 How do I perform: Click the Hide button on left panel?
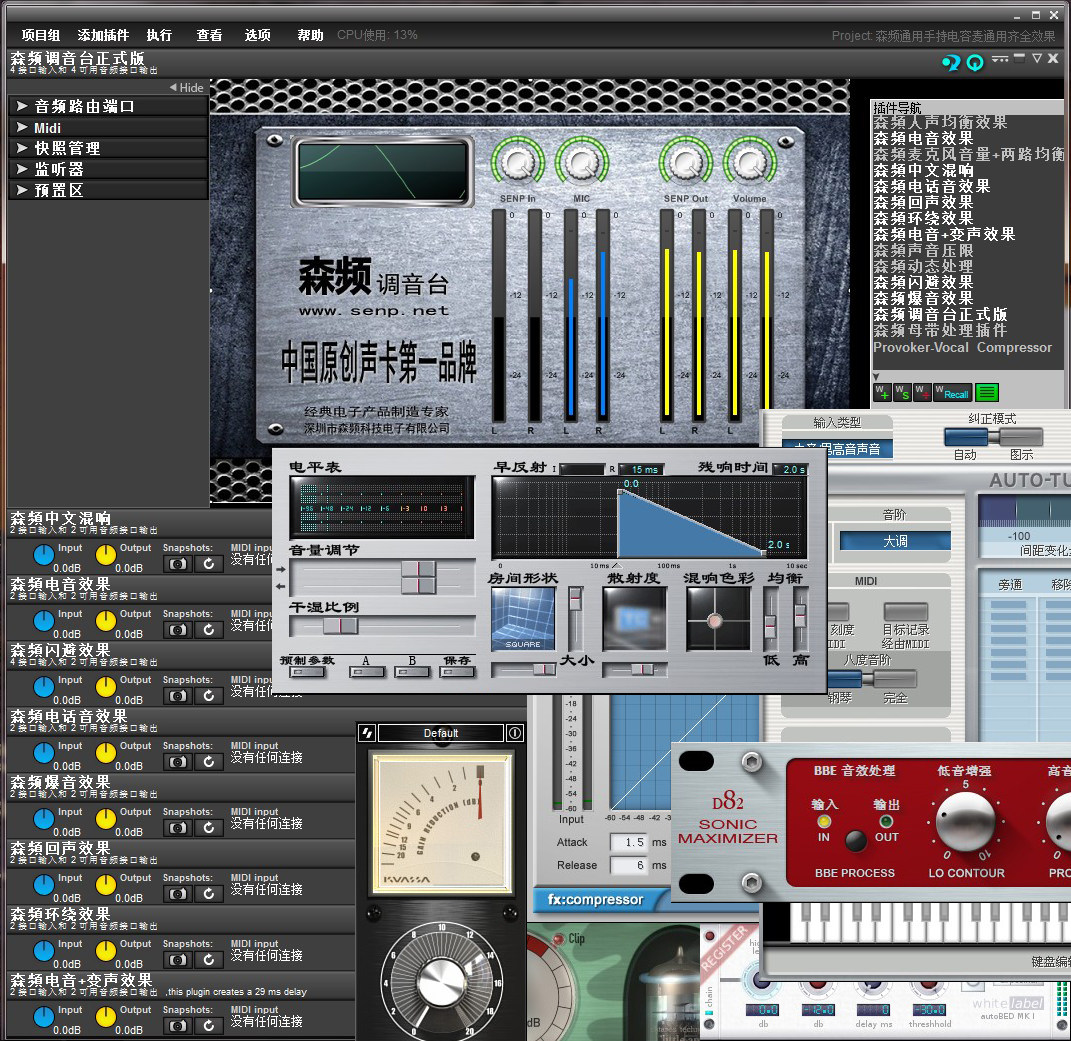(186, 87)
